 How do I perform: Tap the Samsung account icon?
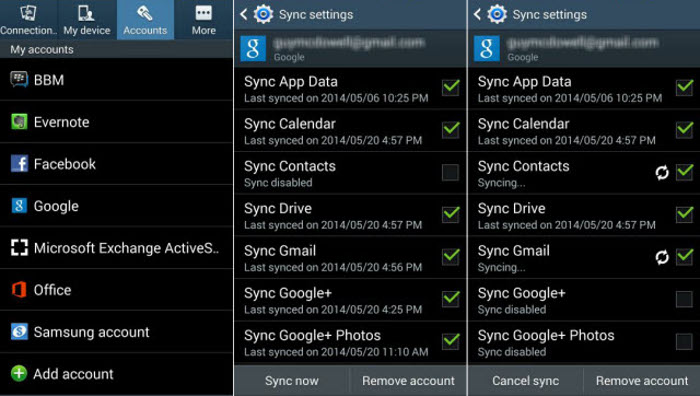tap(19, 332)
